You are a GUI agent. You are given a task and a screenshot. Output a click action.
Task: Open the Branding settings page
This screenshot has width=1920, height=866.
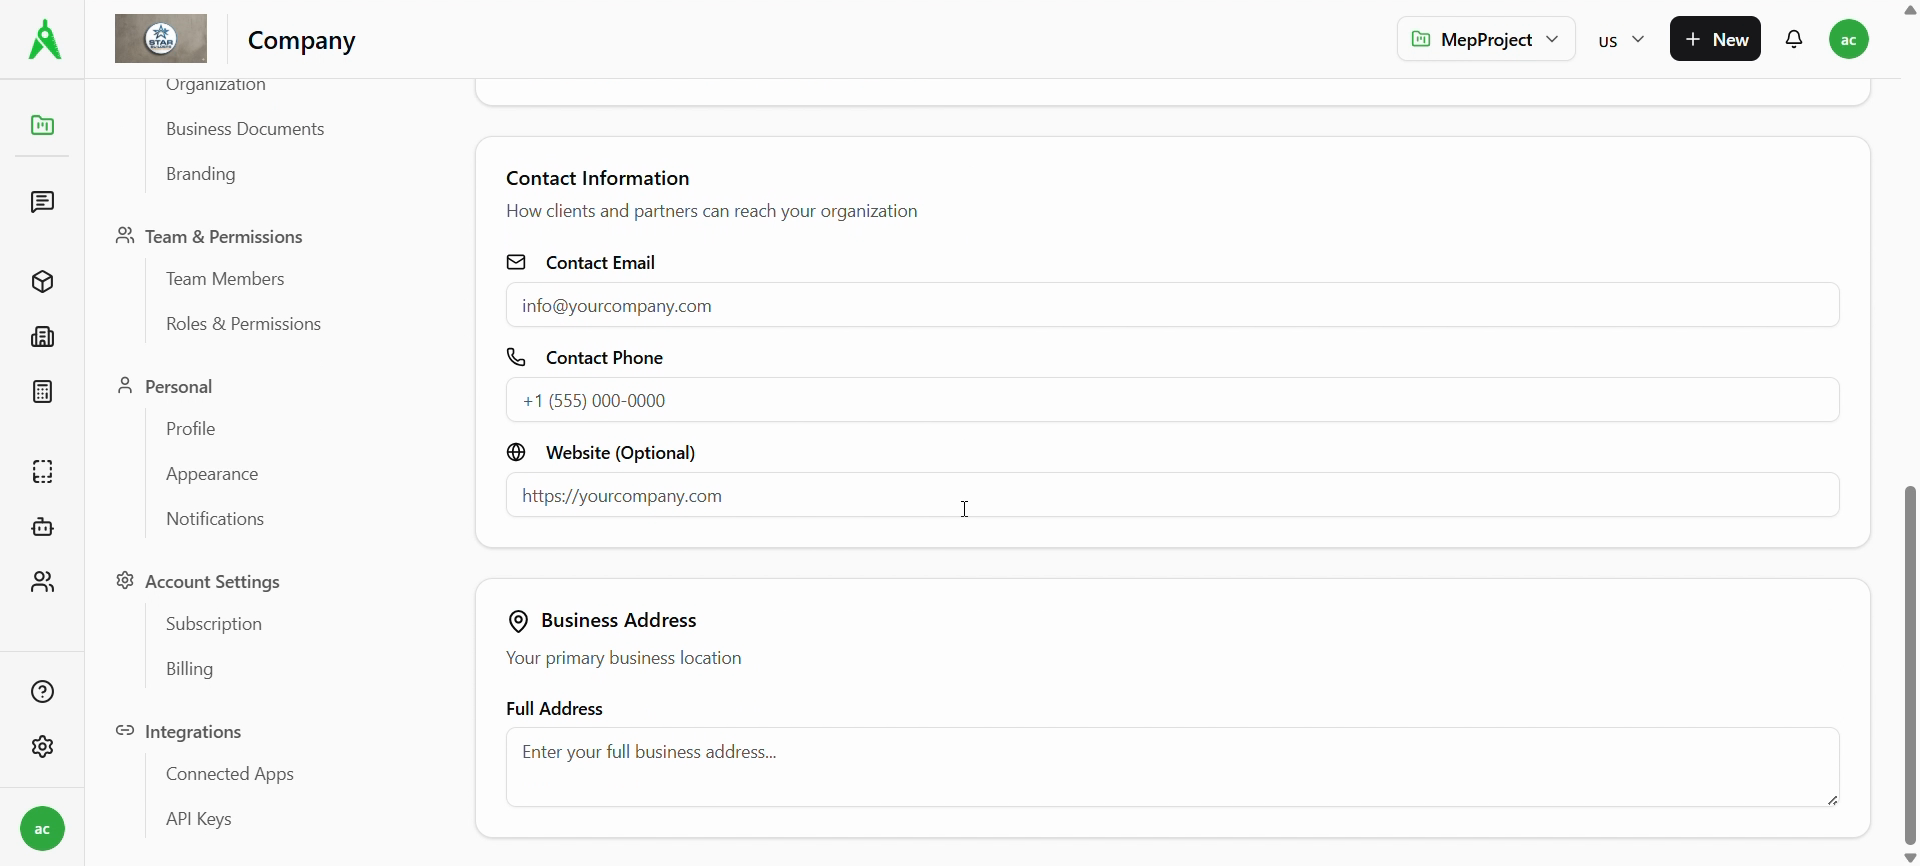(x=201, y=174)
